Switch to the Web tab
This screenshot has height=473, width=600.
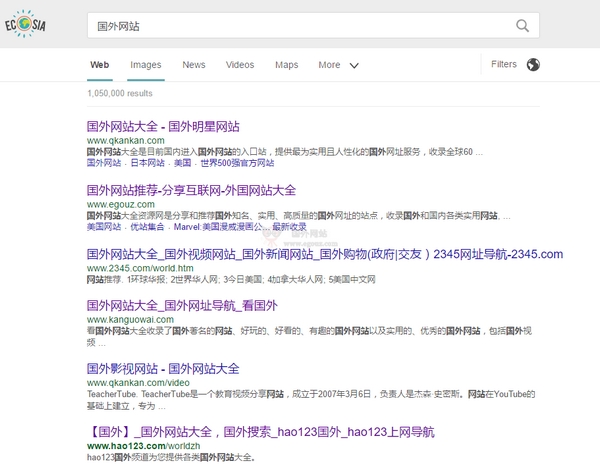99,65
